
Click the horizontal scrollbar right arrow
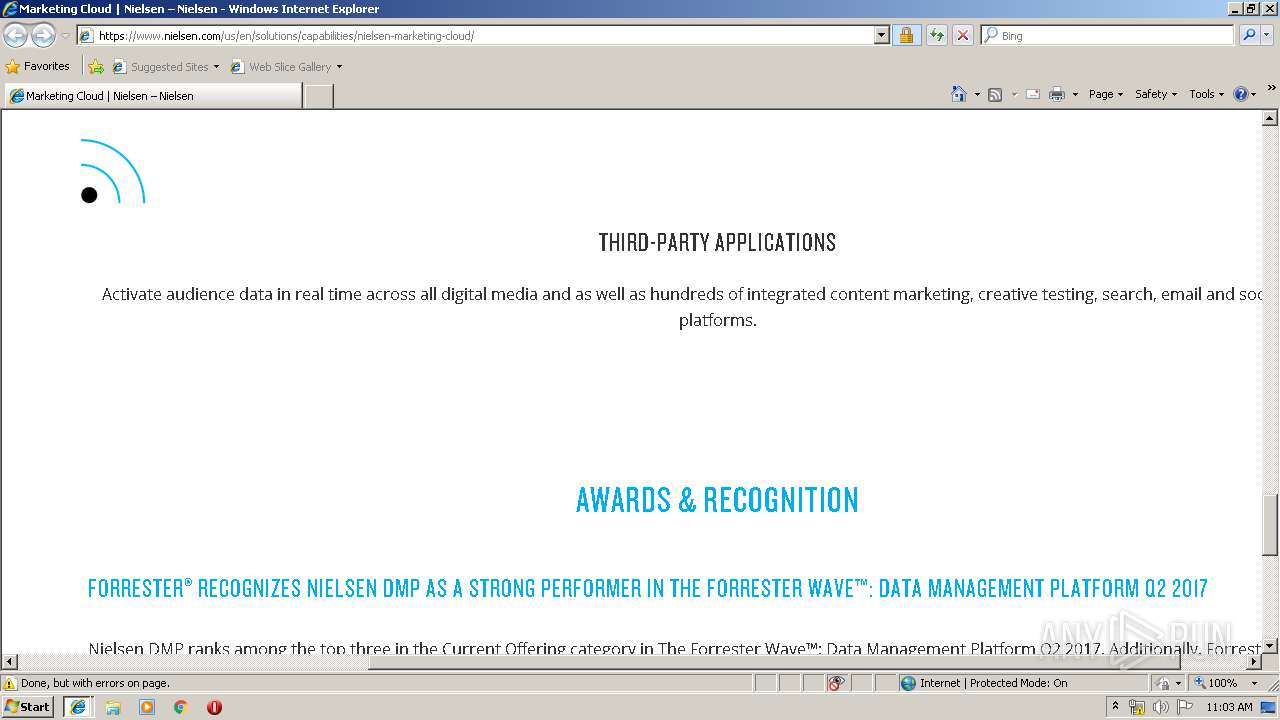[1254, 662]
